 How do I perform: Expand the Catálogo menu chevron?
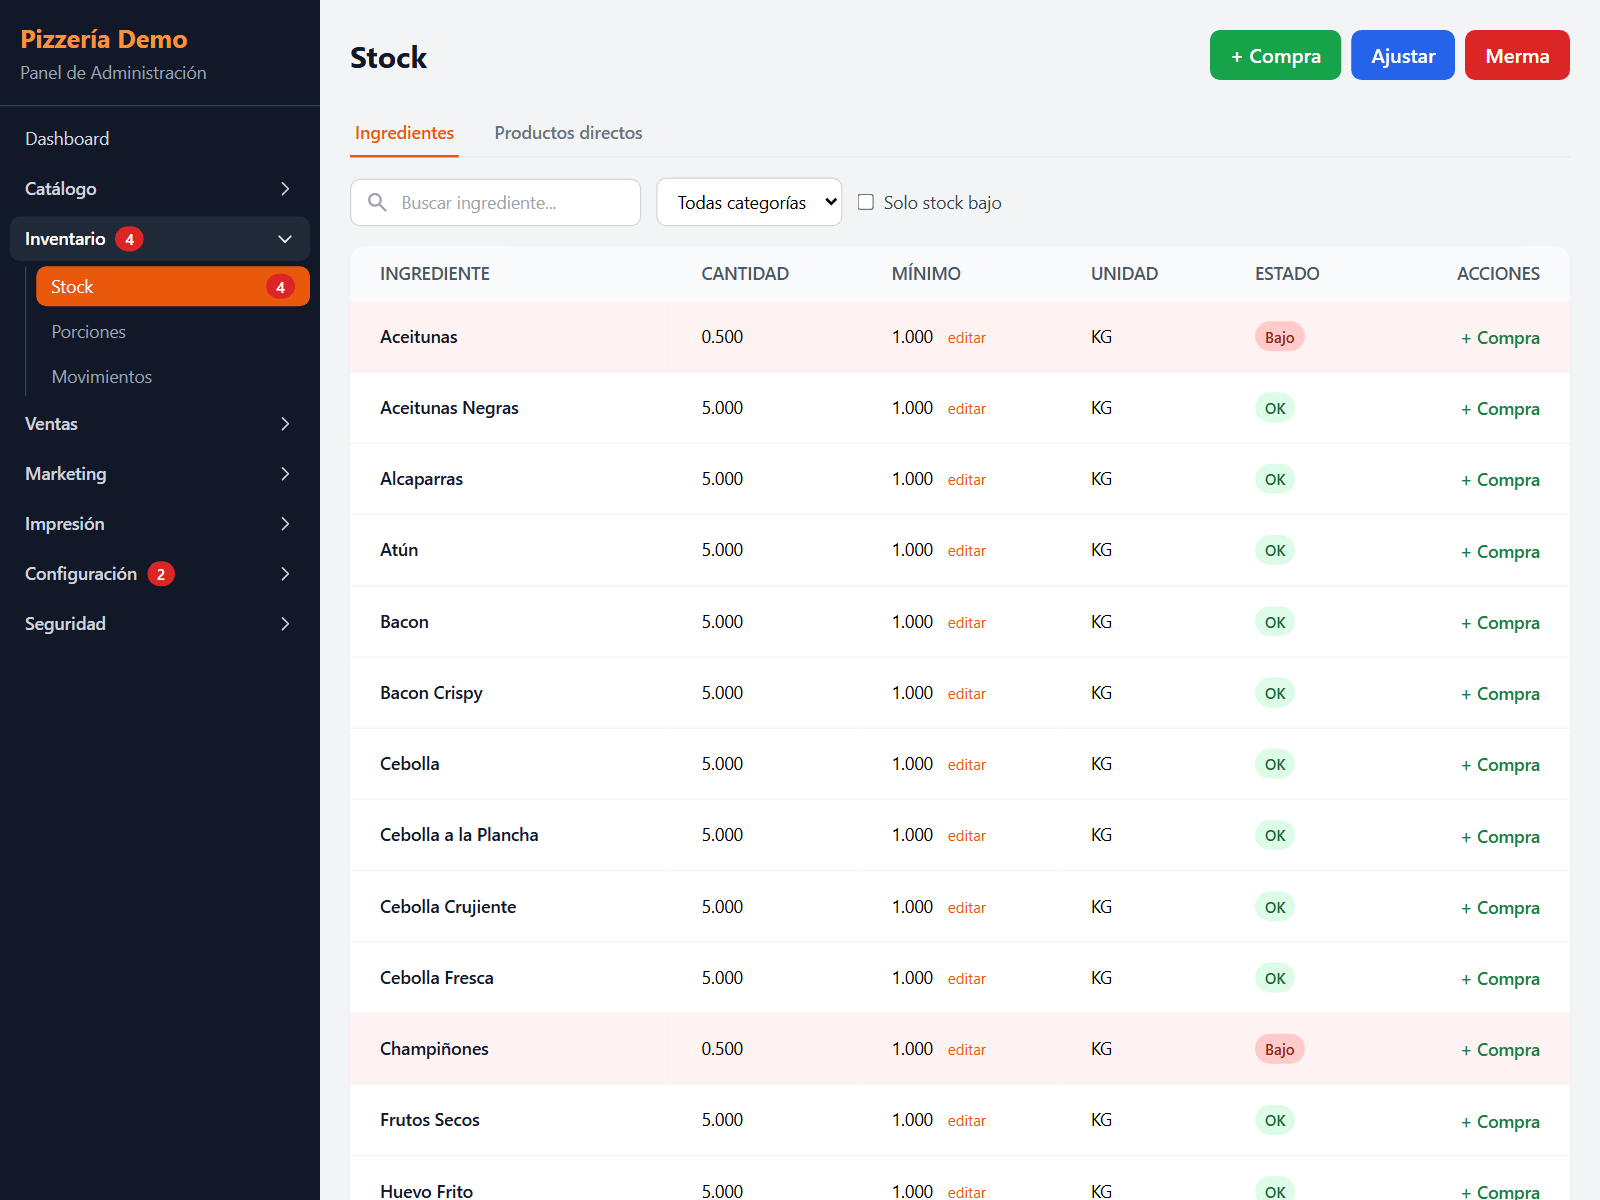coord(285,189)
